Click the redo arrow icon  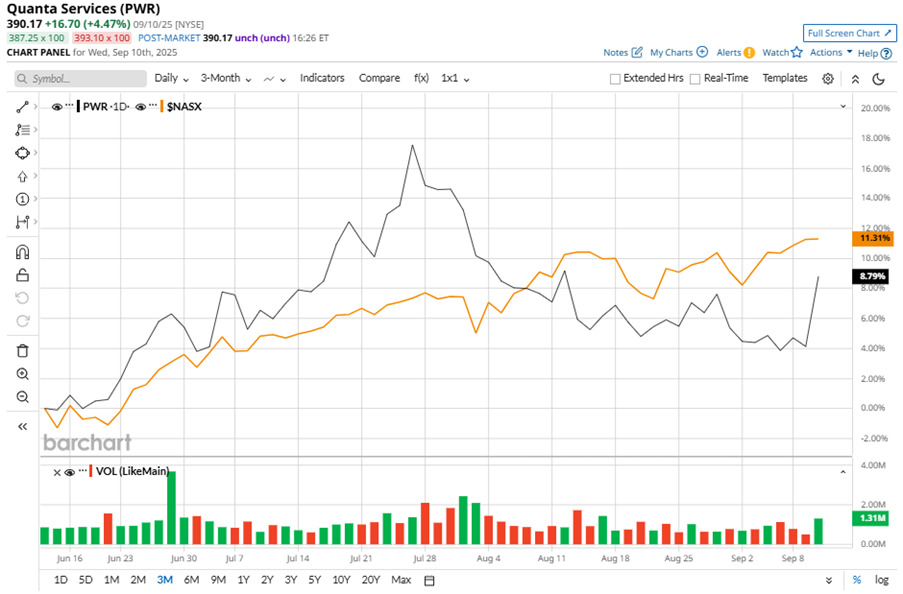click(22, 321)
